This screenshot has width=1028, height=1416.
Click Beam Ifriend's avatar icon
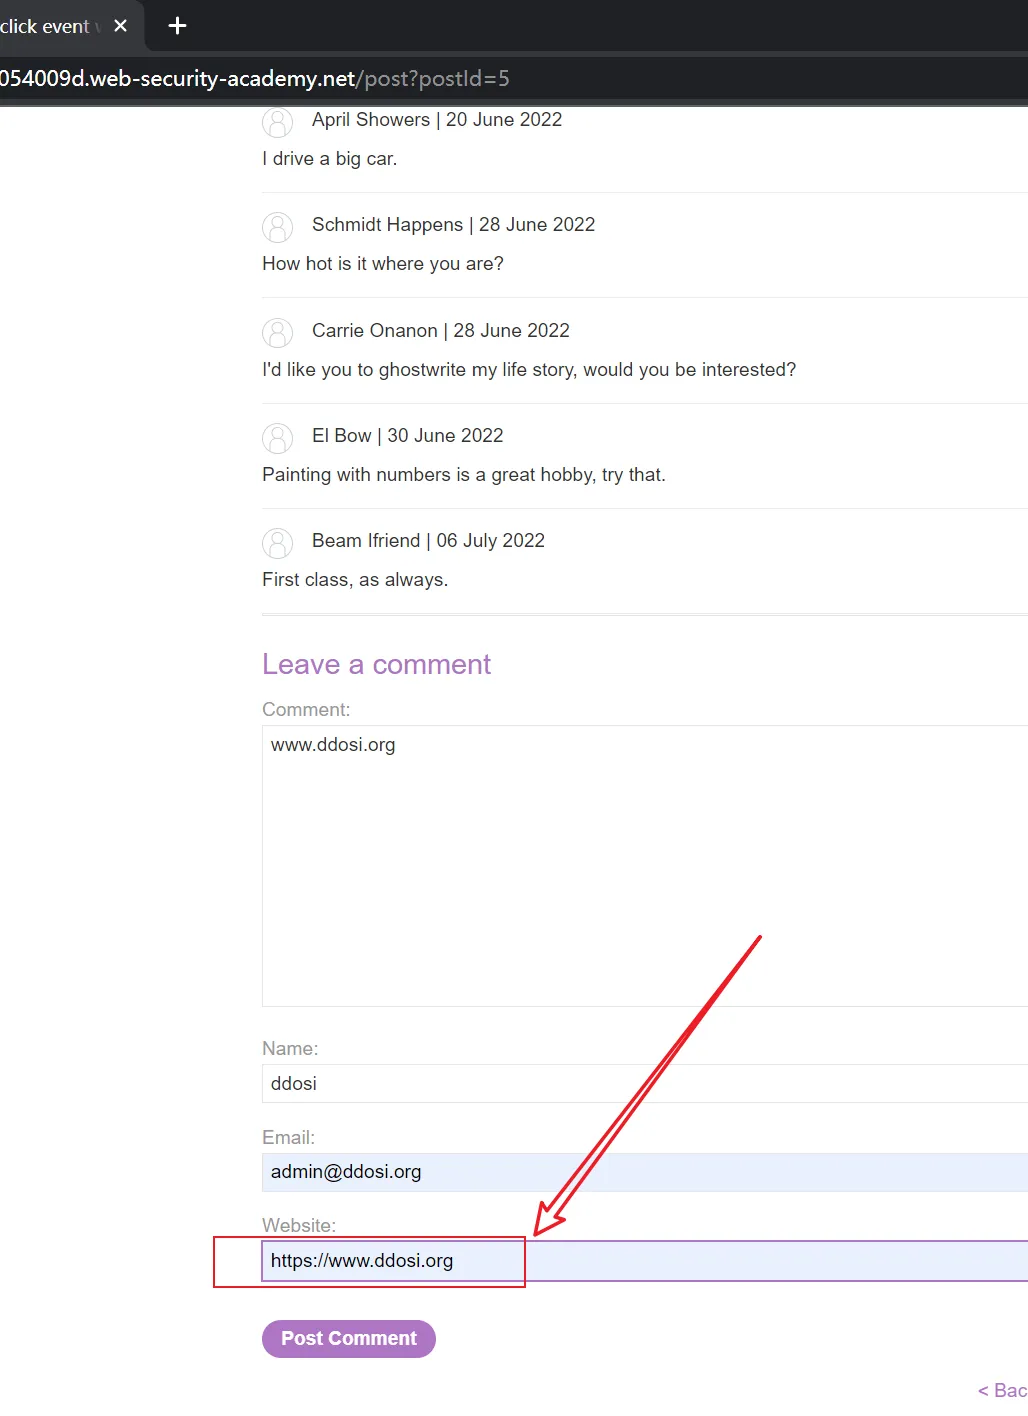click(277, 543)
